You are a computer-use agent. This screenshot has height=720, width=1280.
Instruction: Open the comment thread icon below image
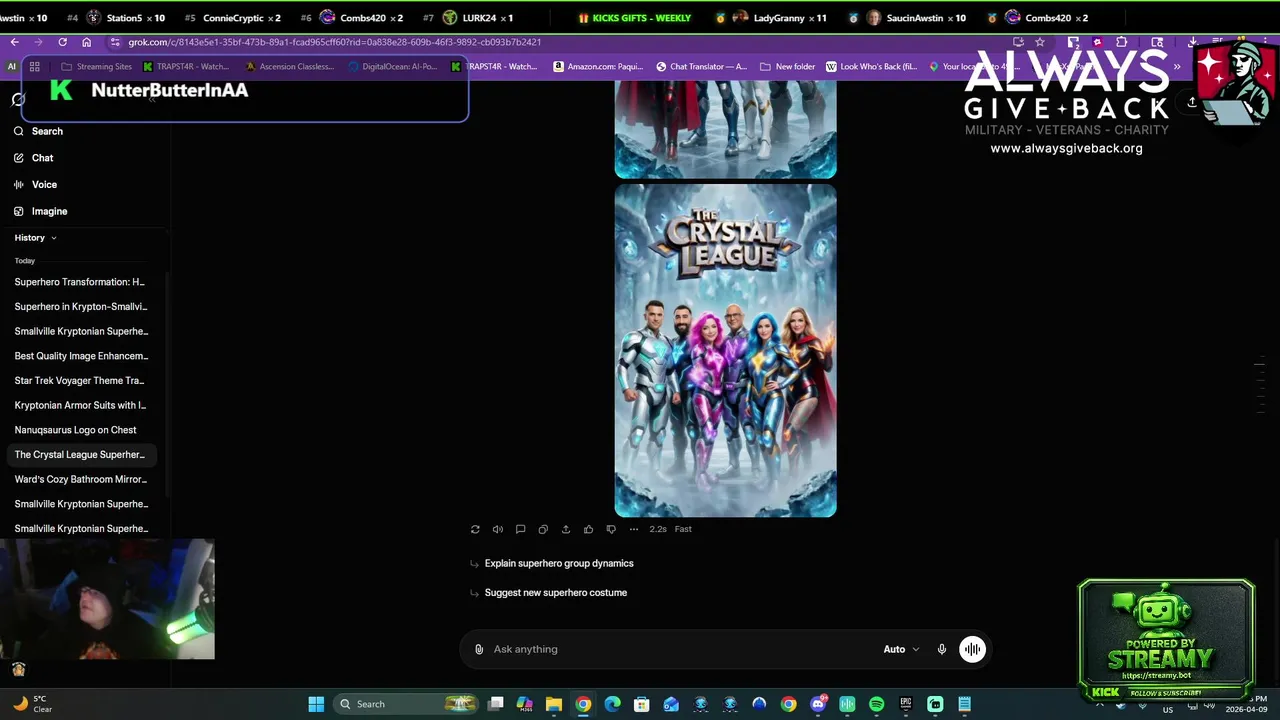[x=520, y=529]
